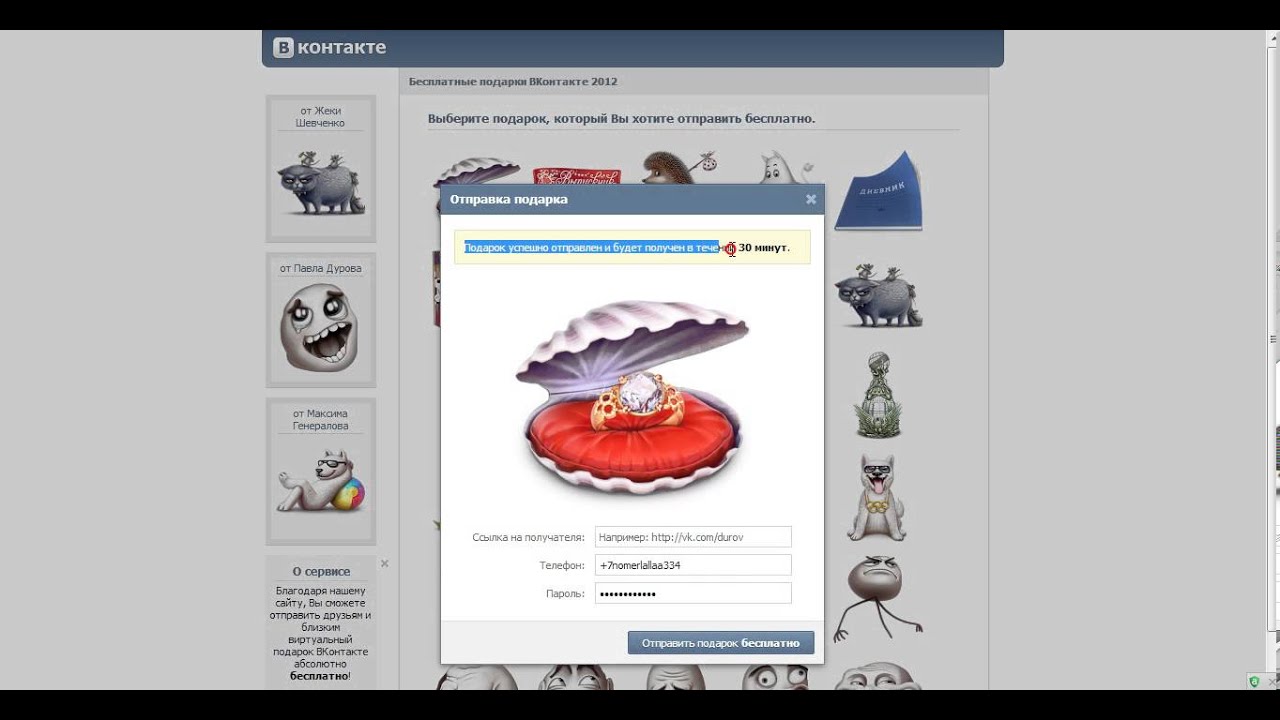Close the О сервисе info box

[385, 564]
